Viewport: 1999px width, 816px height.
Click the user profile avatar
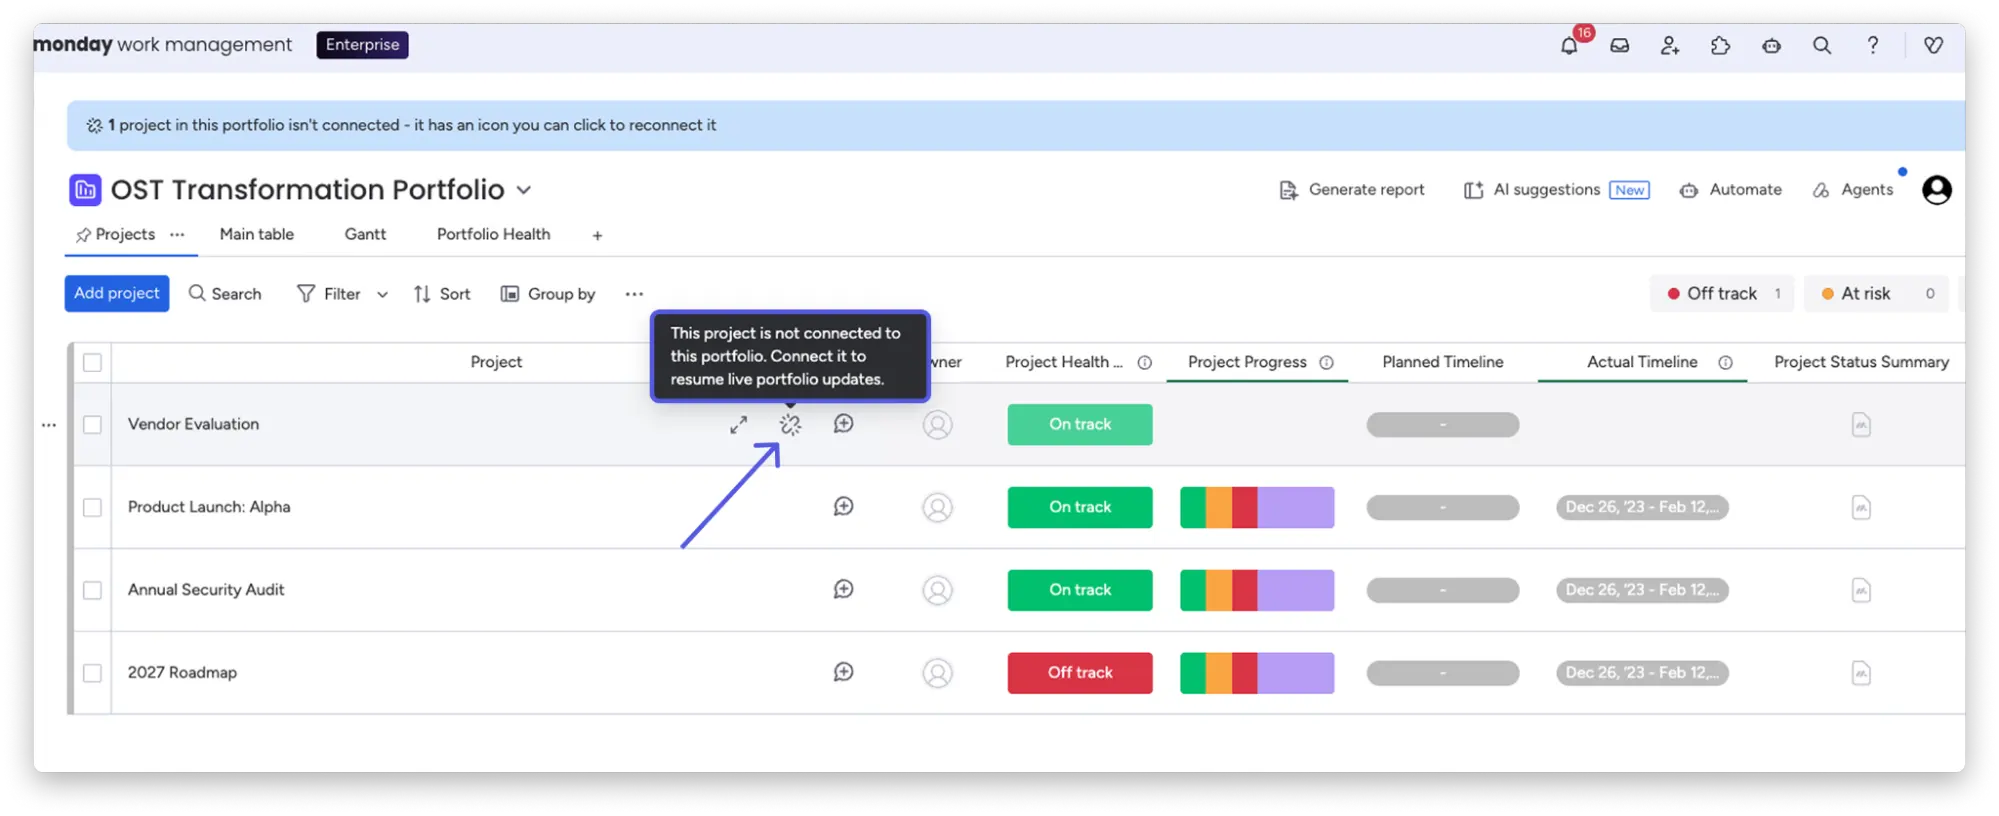1937,190
